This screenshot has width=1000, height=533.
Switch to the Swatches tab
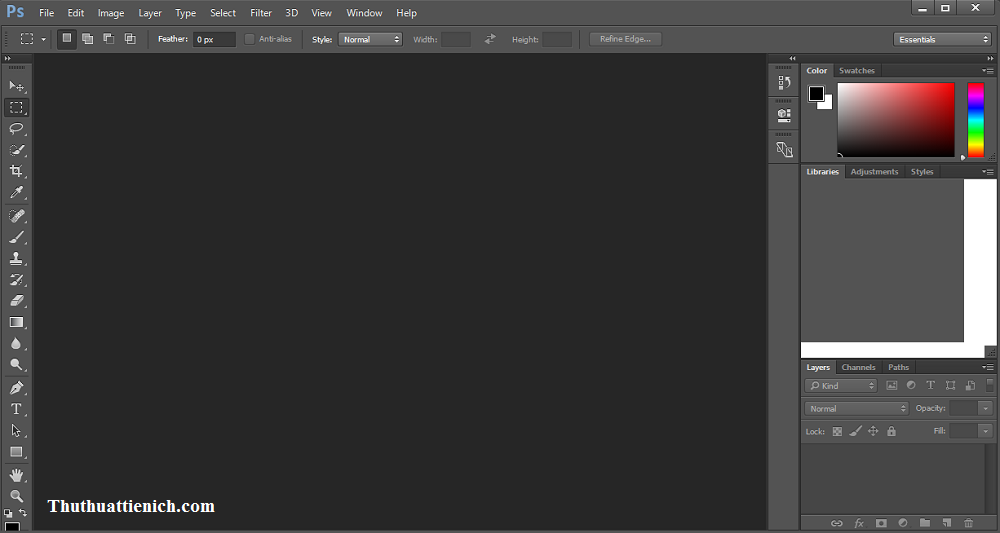click(856, 71)
